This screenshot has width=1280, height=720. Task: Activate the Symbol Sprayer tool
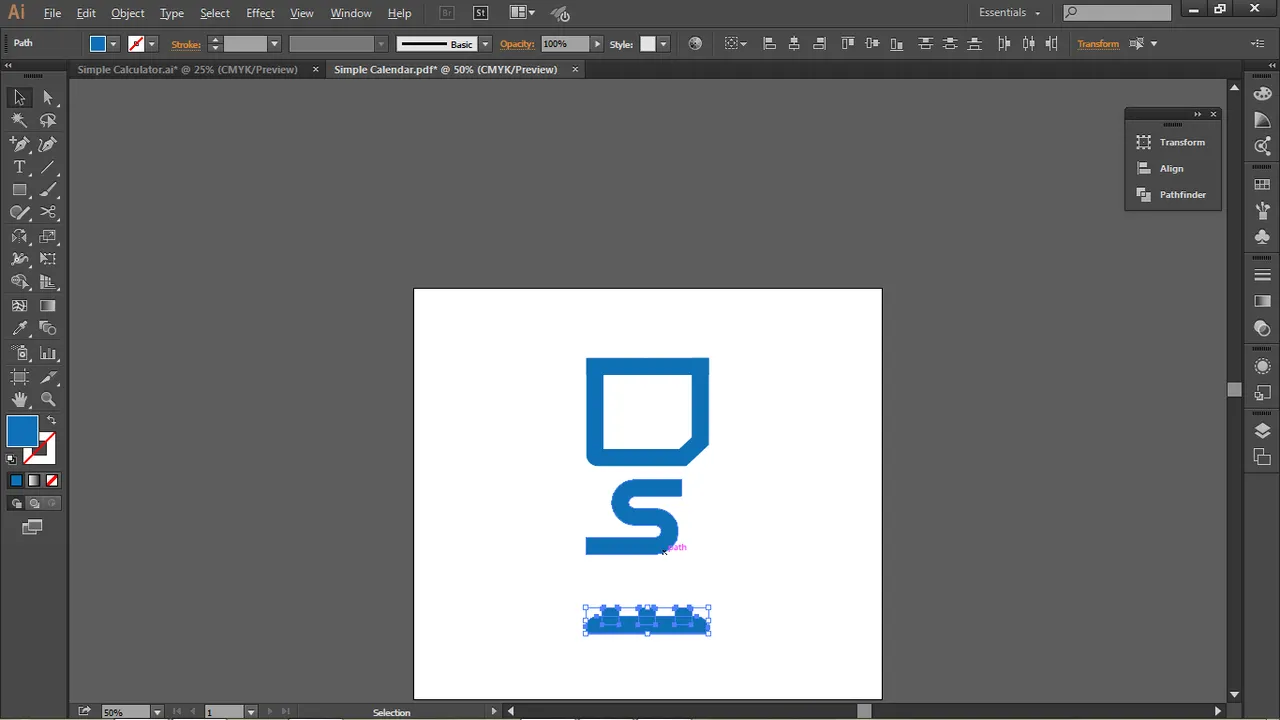[20, 353]
